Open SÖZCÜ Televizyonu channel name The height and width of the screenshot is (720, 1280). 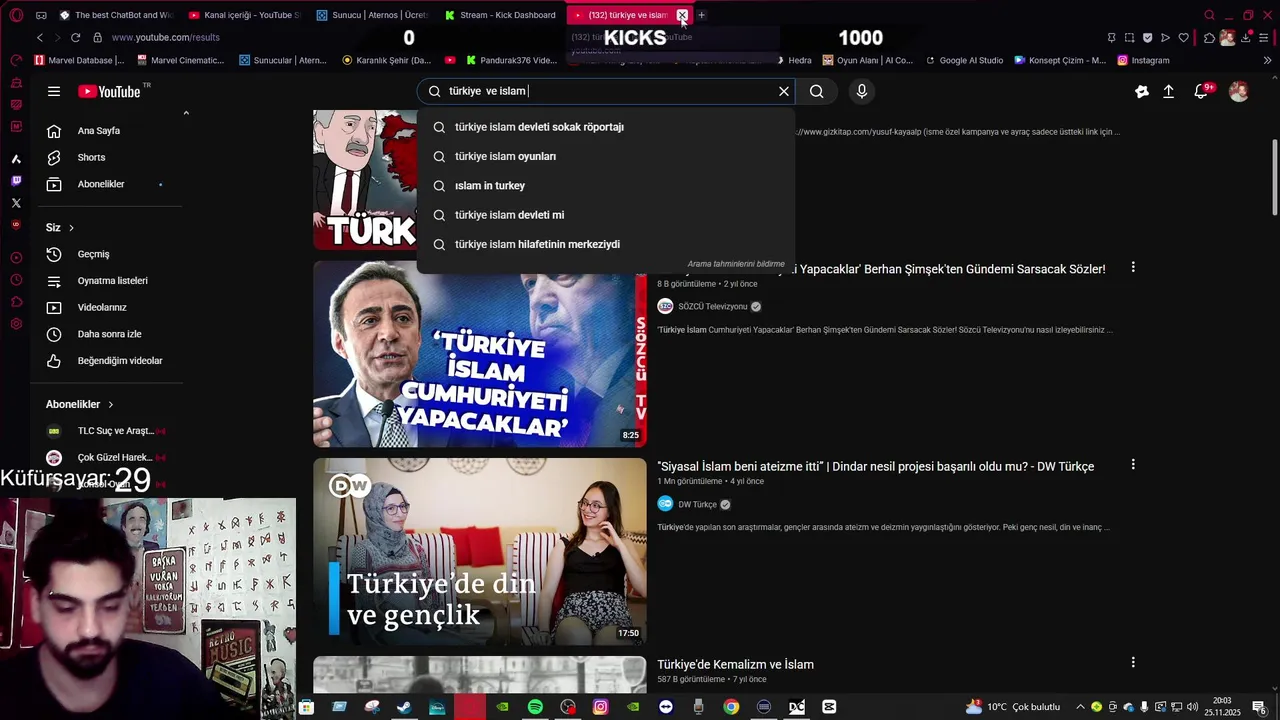[713, 307]
